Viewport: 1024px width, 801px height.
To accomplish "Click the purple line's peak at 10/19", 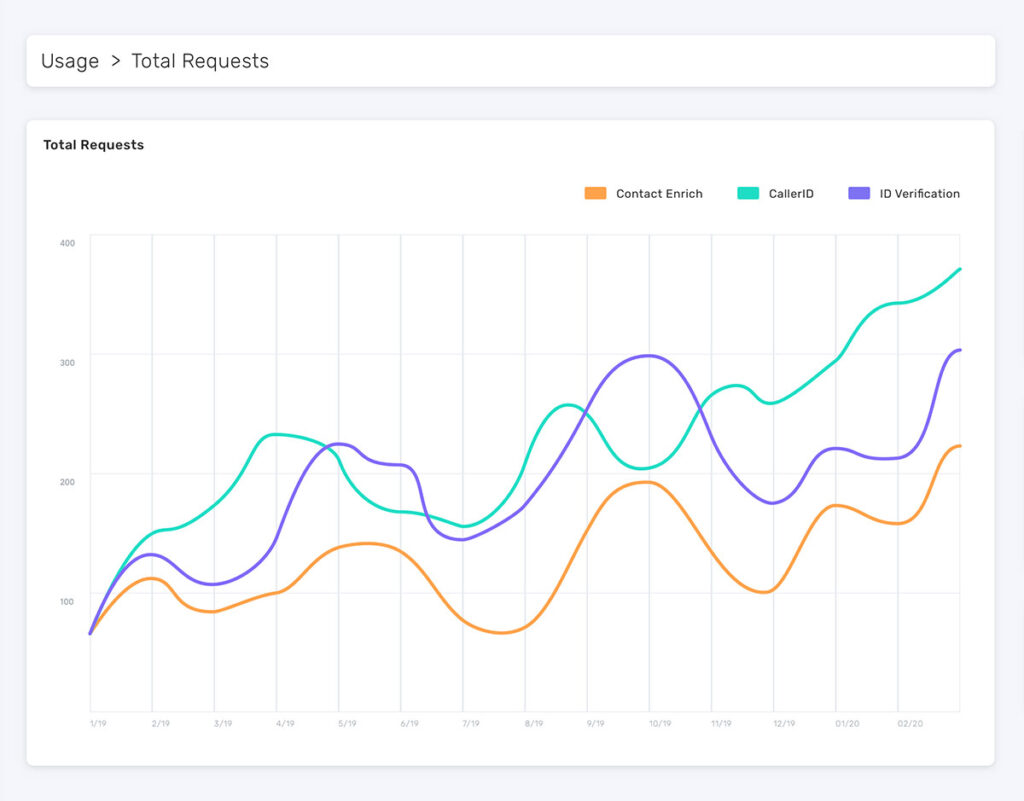I will pos(649,355).
